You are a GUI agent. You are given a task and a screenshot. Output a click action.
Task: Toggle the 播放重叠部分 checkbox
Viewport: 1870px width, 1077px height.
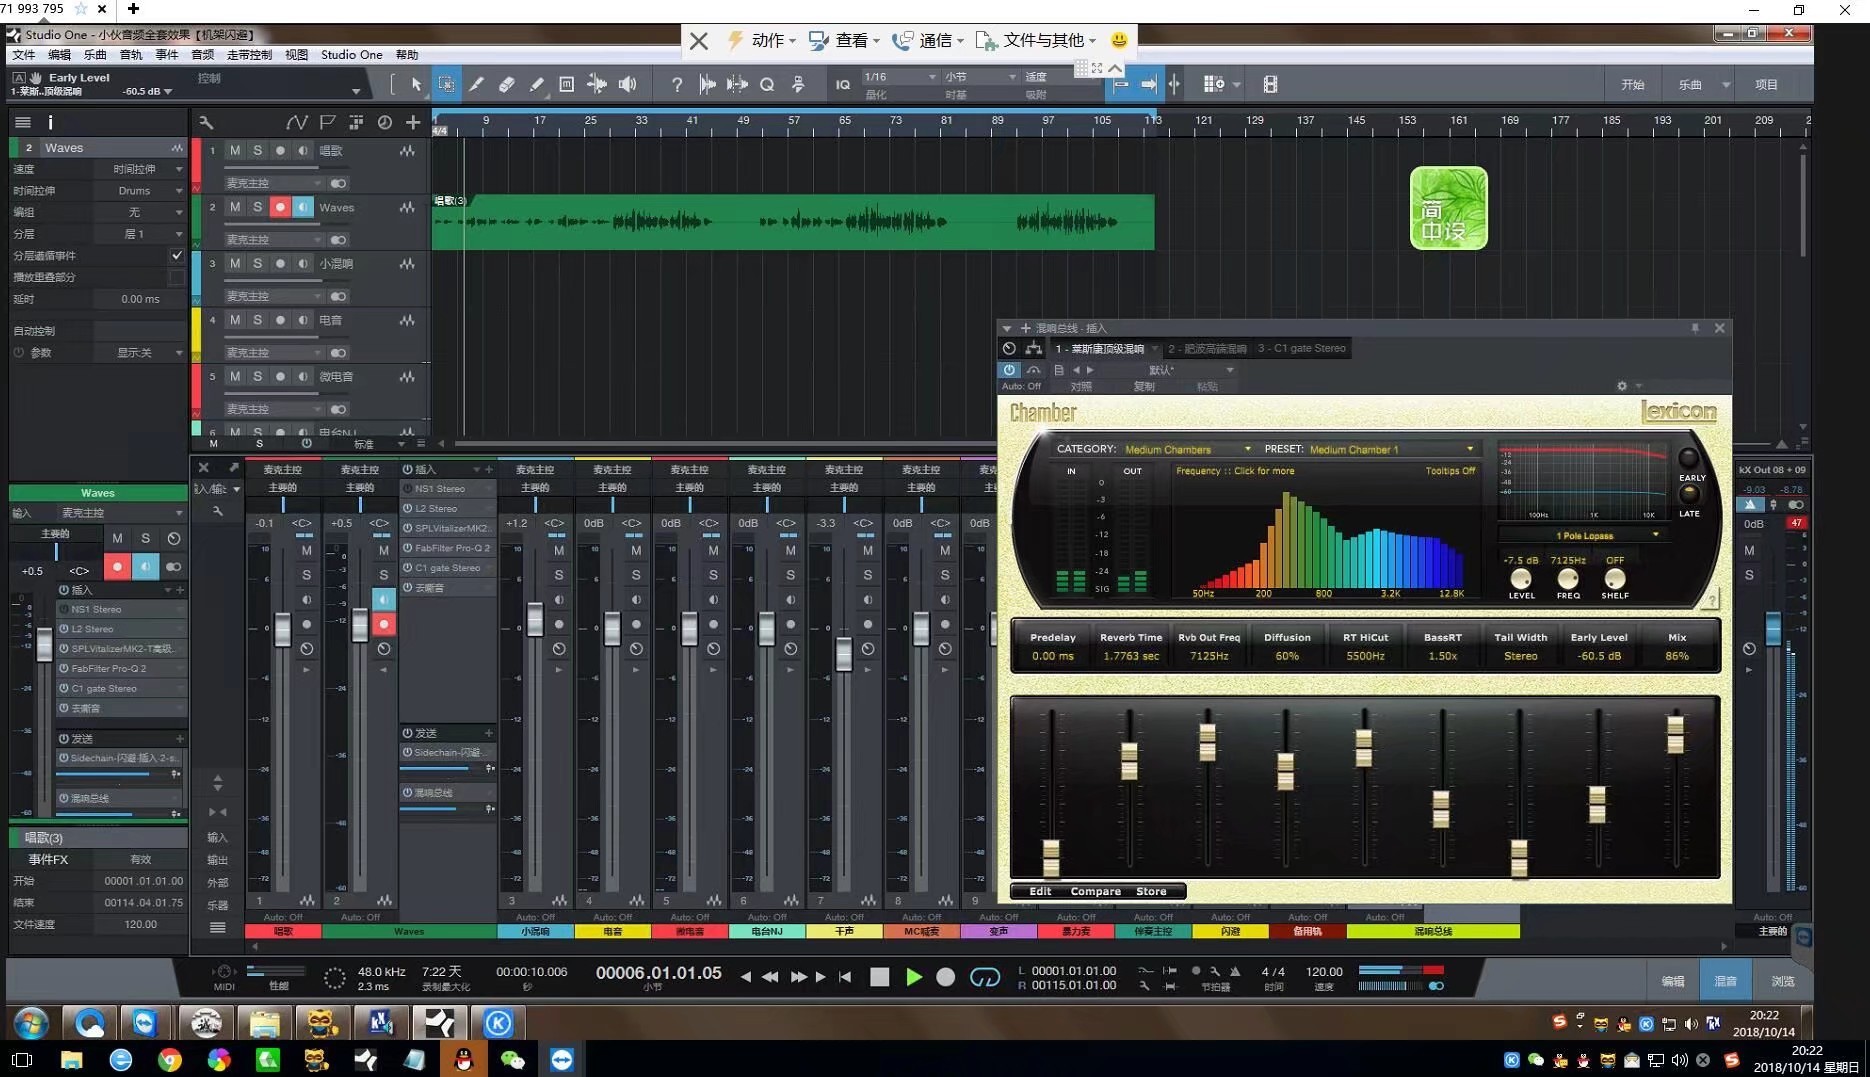click(x=177, y=277)
